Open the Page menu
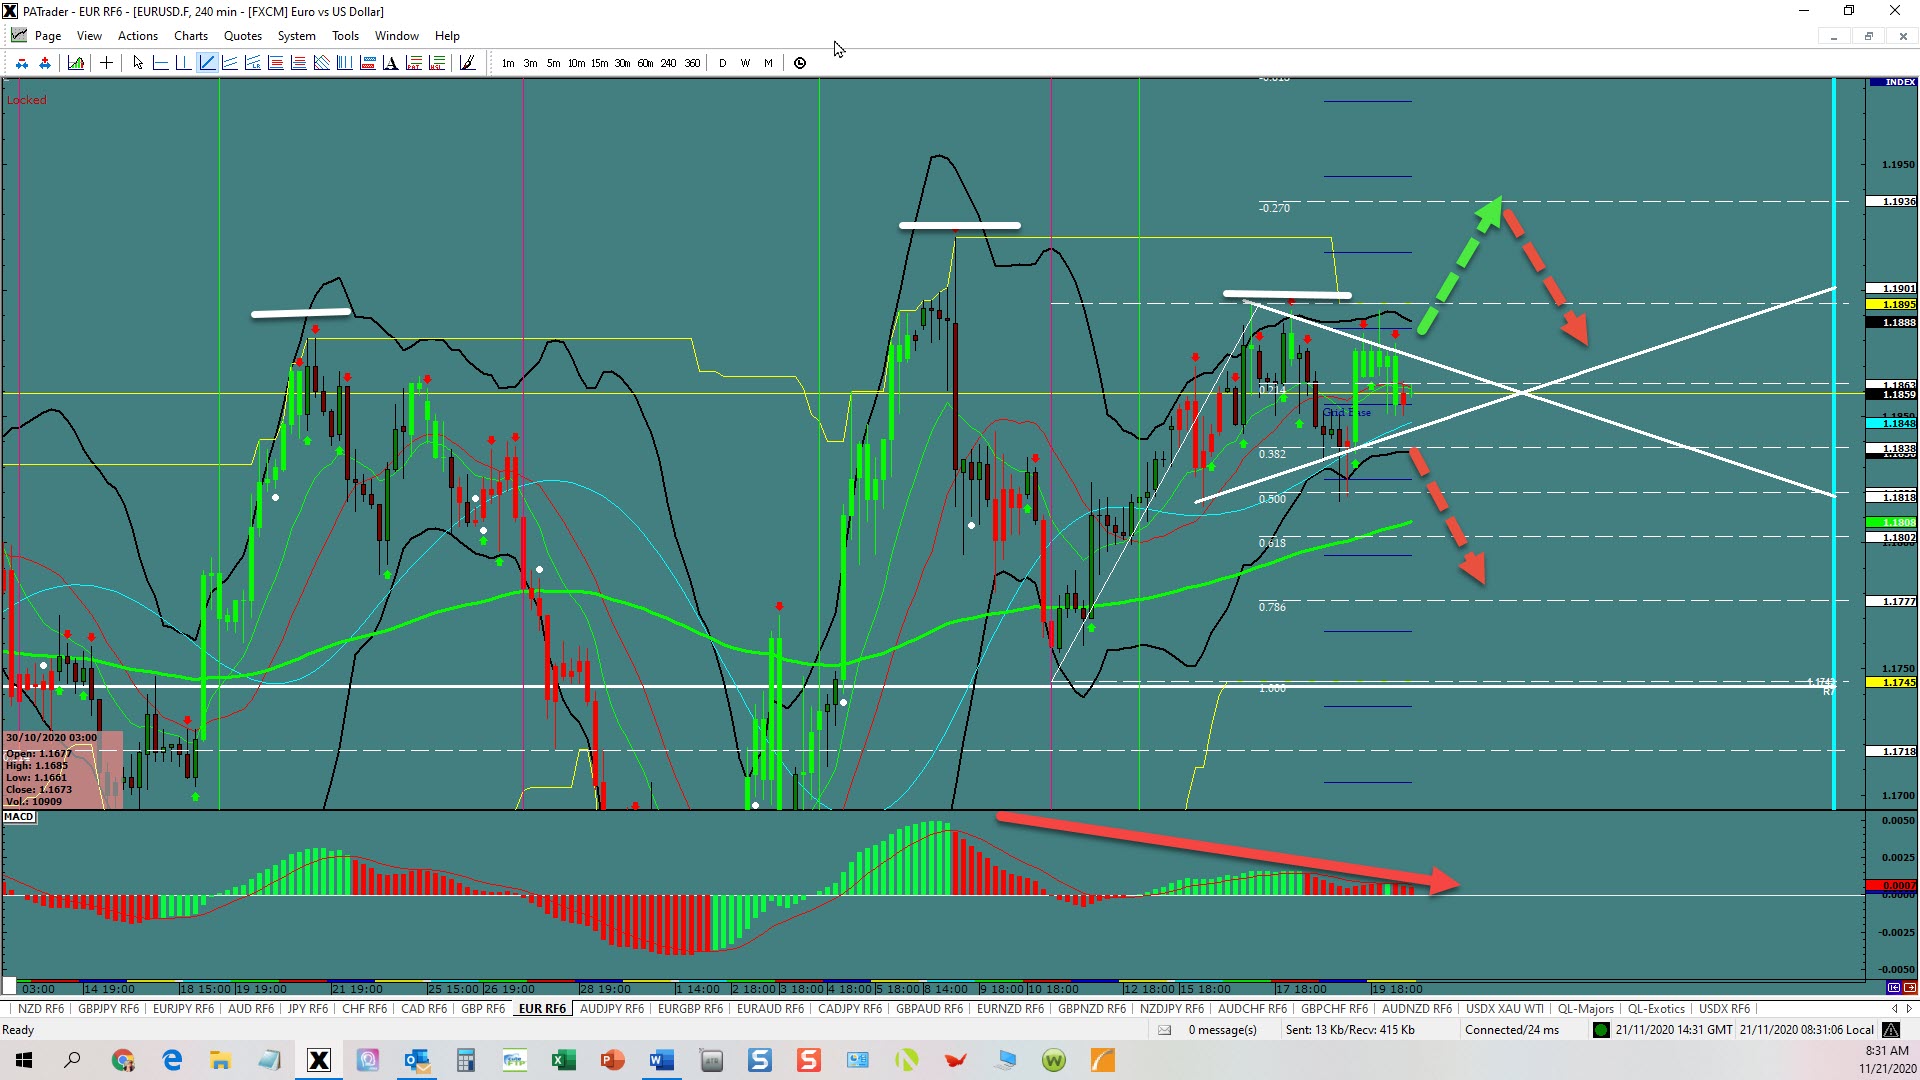This screenshot has width=1920, height=1080. pyautogui.click(x=47, y=35)
